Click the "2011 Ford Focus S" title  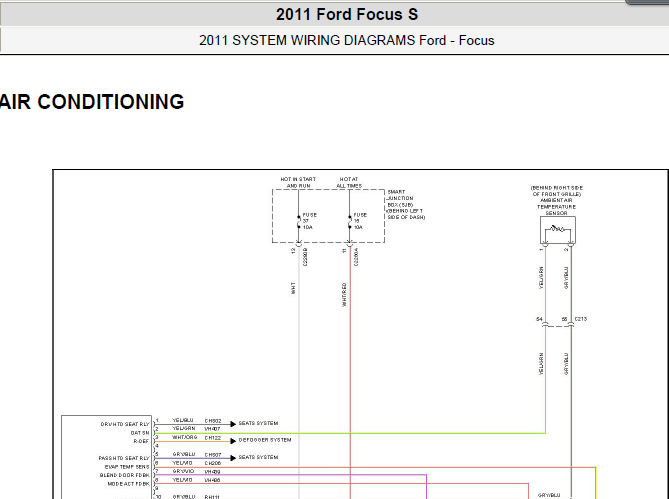(347, 15)
